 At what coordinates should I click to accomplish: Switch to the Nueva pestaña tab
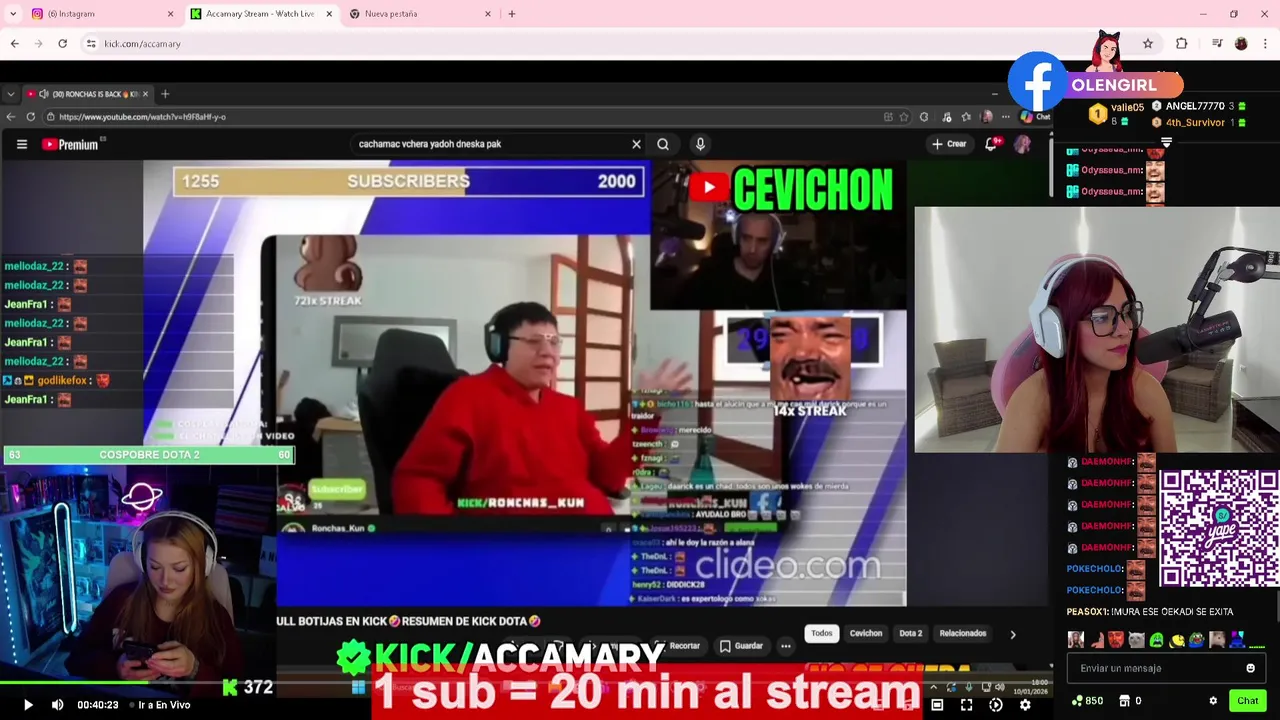pyautogui.click(x=420, y=14)
